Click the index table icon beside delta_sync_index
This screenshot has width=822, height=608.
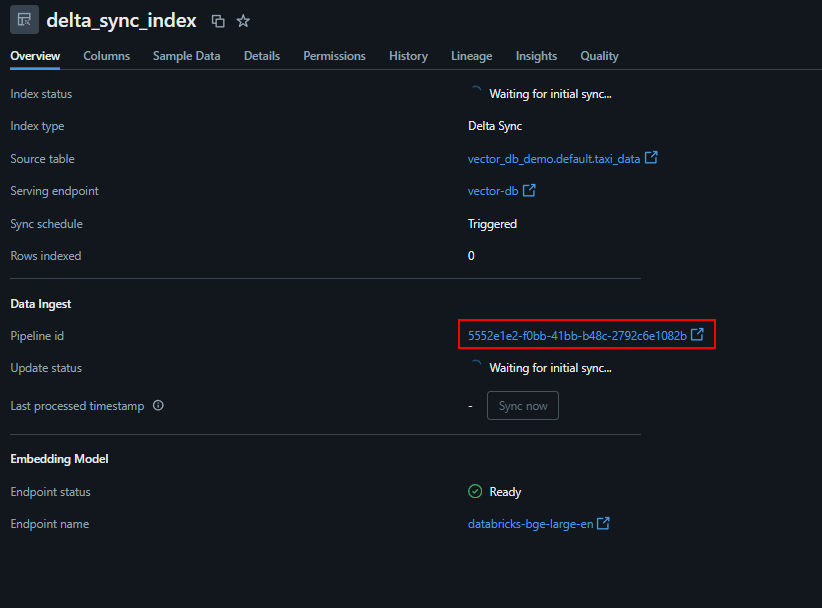tap(24, 20)
